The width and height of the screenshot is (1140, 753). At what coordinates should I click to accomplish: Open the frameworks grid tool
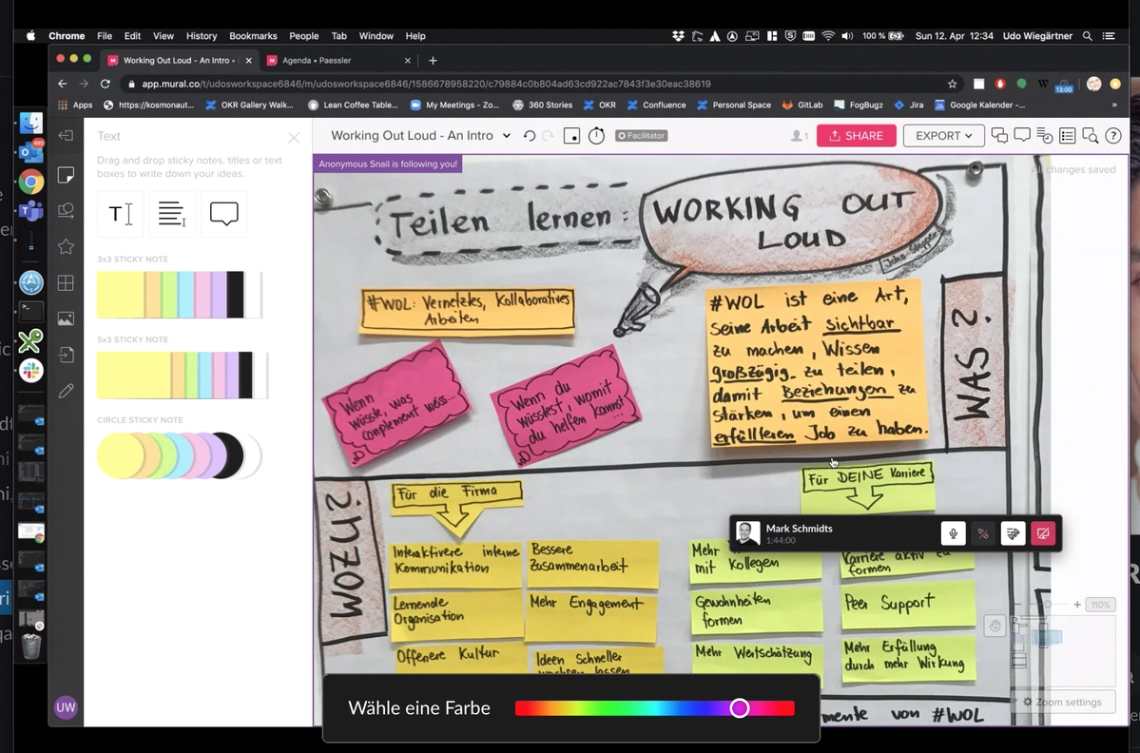65,283
